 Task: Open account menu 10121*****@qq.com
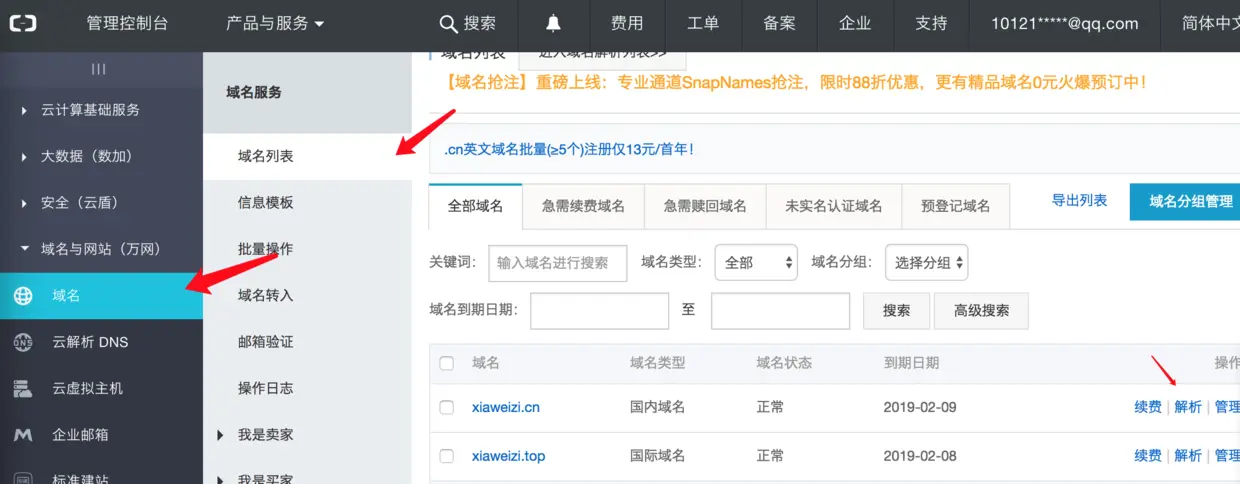1065,23
